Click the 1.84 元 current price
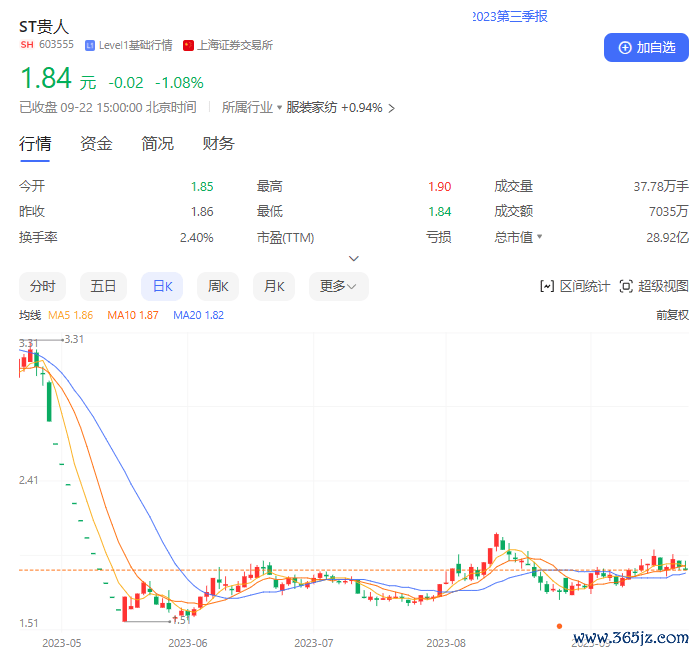696x653 pixels. (x=58, y=79)
